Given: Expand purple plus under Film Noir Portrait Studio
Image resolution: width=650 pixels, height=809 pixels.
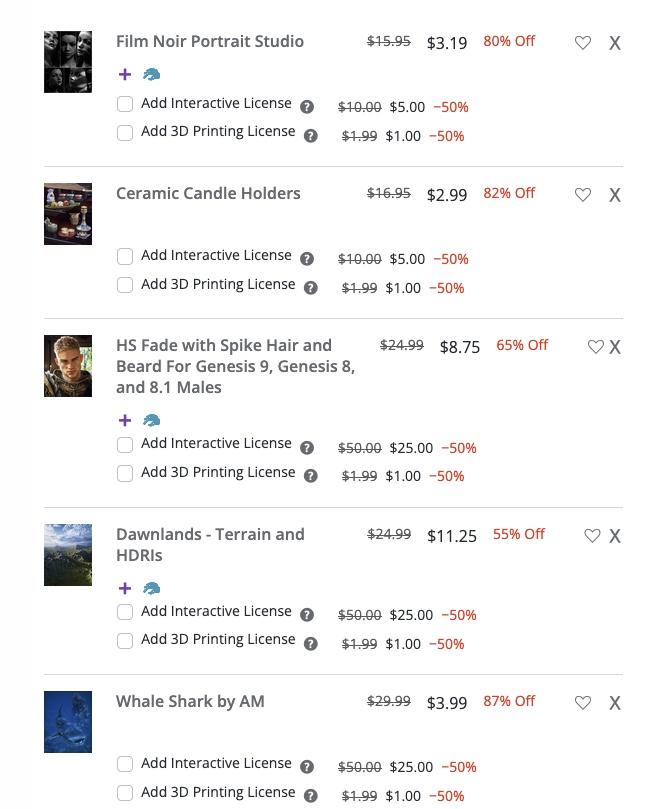Looking at the screenshot, I should coord(125,74).
